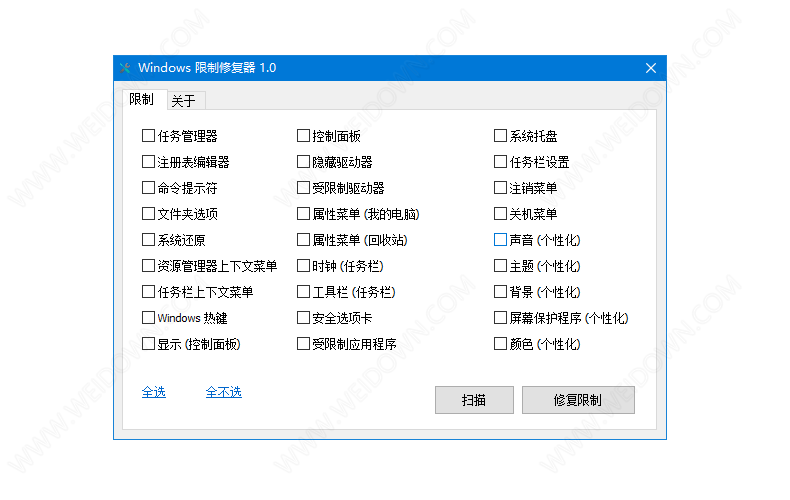790x500 pixels.
Task: Check 属性菜单 (回收站) checkbox
Action: [303, 240]
